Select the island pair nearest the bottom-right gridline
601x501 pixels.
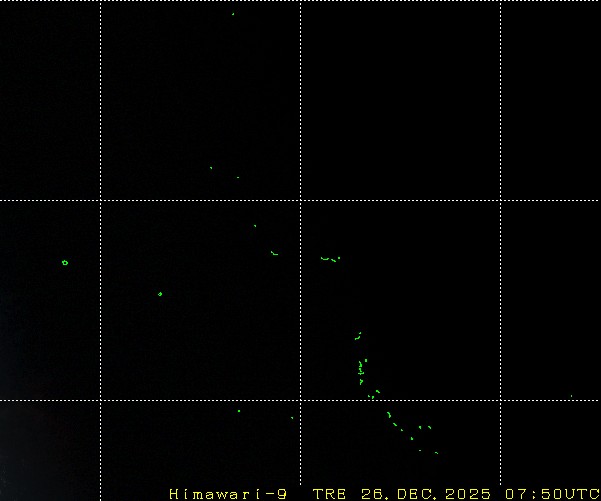[425, 428]
